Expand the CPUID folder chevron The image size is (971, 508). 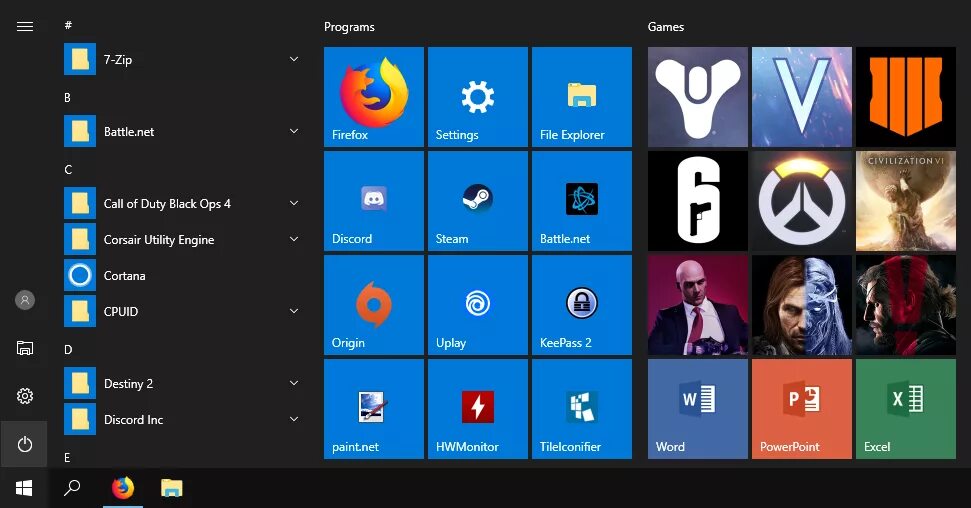294,311
